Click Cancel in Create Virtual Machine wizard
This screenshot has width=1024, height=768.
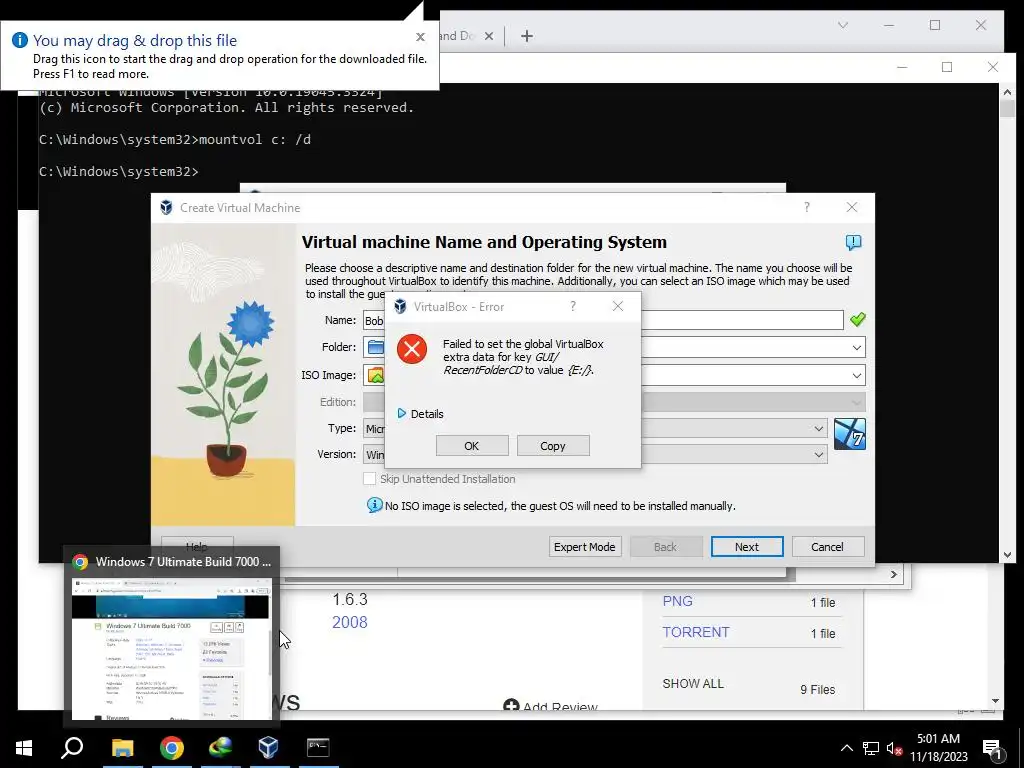(x=827, y=547)
